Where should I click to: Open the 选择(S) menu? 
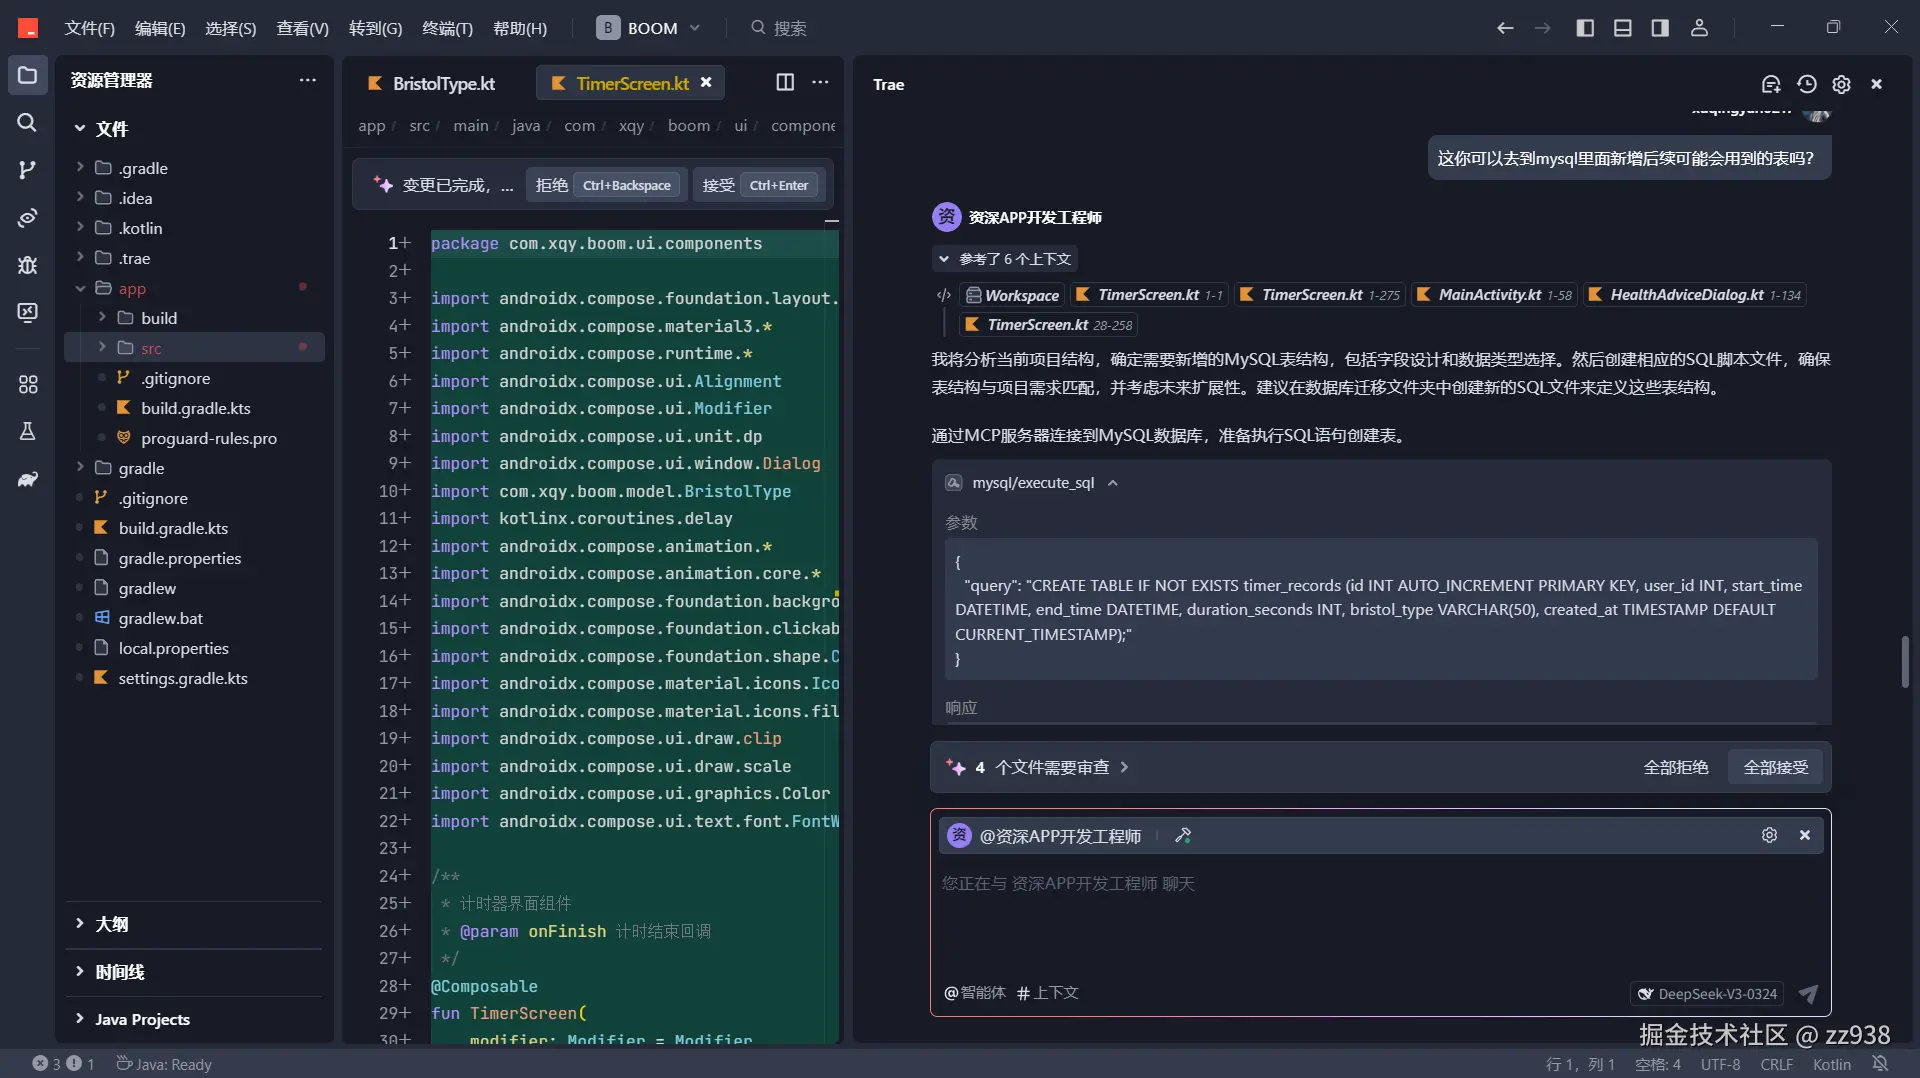230,28
